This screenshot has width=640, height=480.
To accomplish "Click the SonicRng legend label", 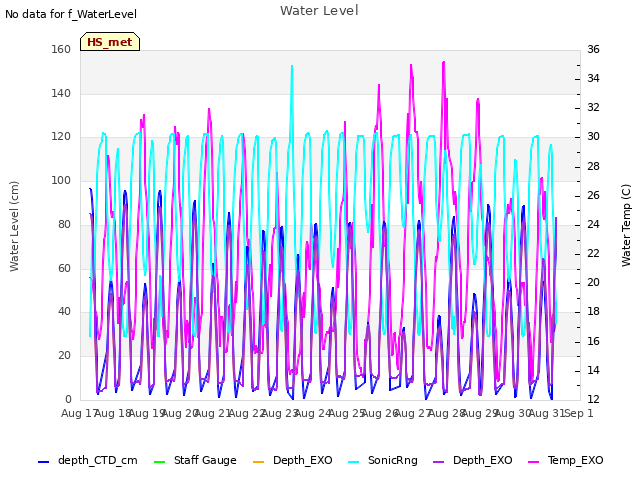I will tap(393, 460).
